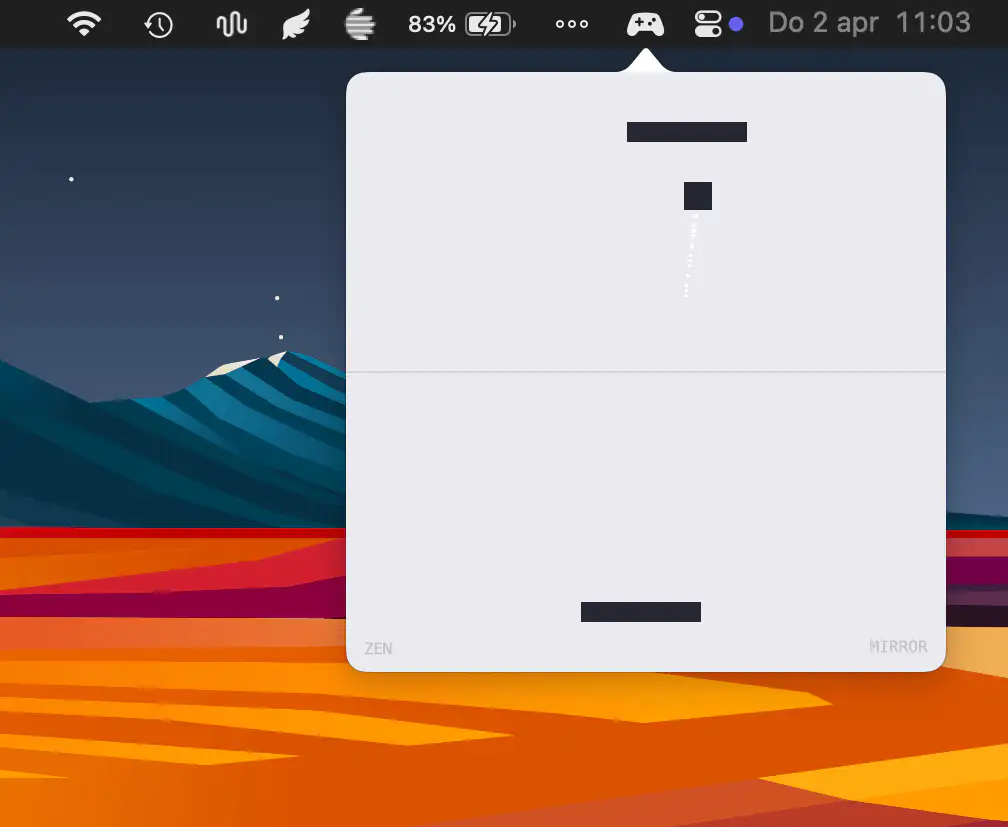Click the center dividing line of the court

click(645, 372)
